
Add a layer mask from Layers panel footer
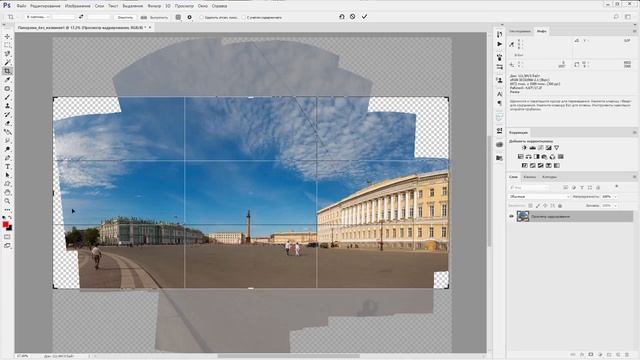[591, 355]
